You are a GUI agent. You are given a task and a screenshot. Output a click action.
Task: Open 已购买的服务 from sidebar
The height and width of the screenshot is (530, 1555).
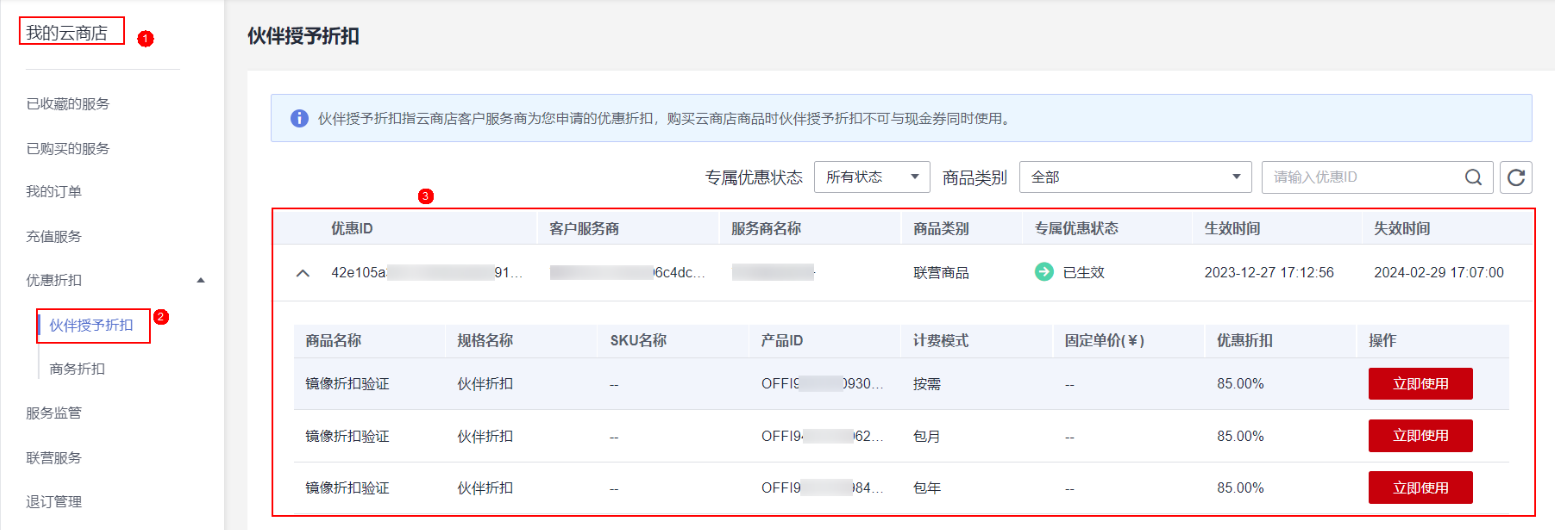click(x=68, y=148)
